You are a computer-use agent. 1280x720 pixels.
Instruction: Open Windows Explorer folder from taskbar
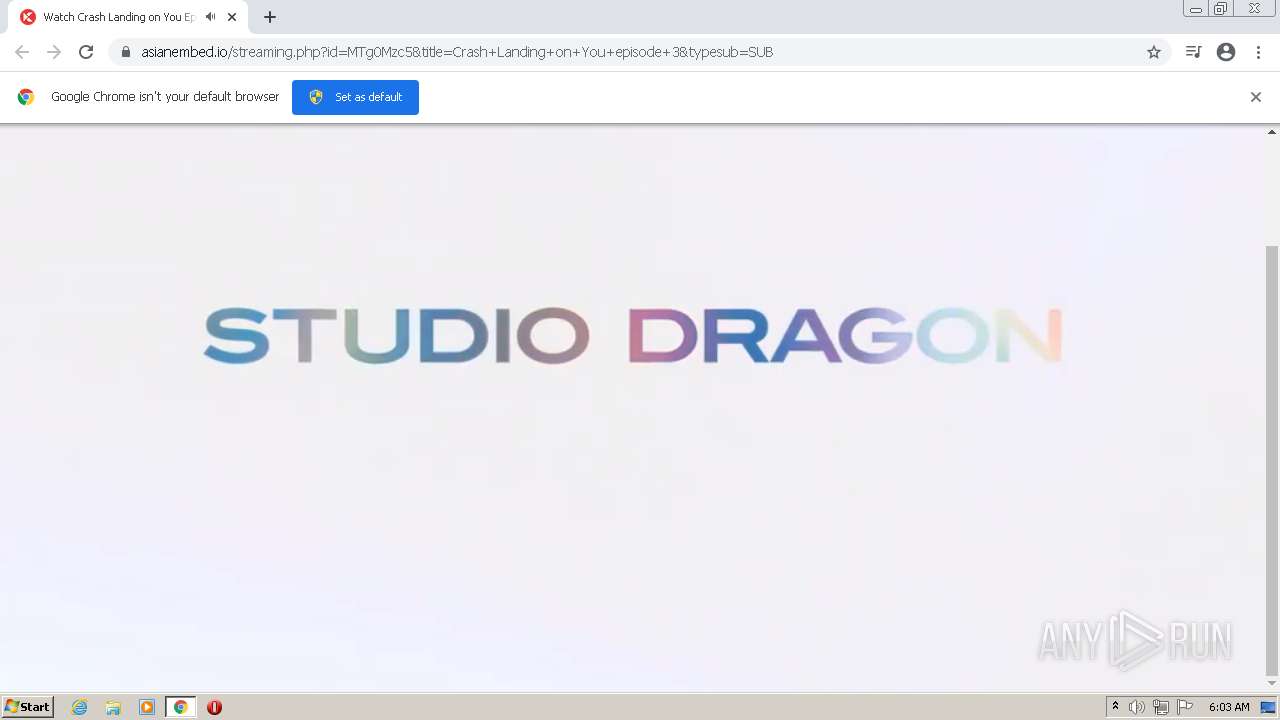pyautogui.click(x=113, y=707)
